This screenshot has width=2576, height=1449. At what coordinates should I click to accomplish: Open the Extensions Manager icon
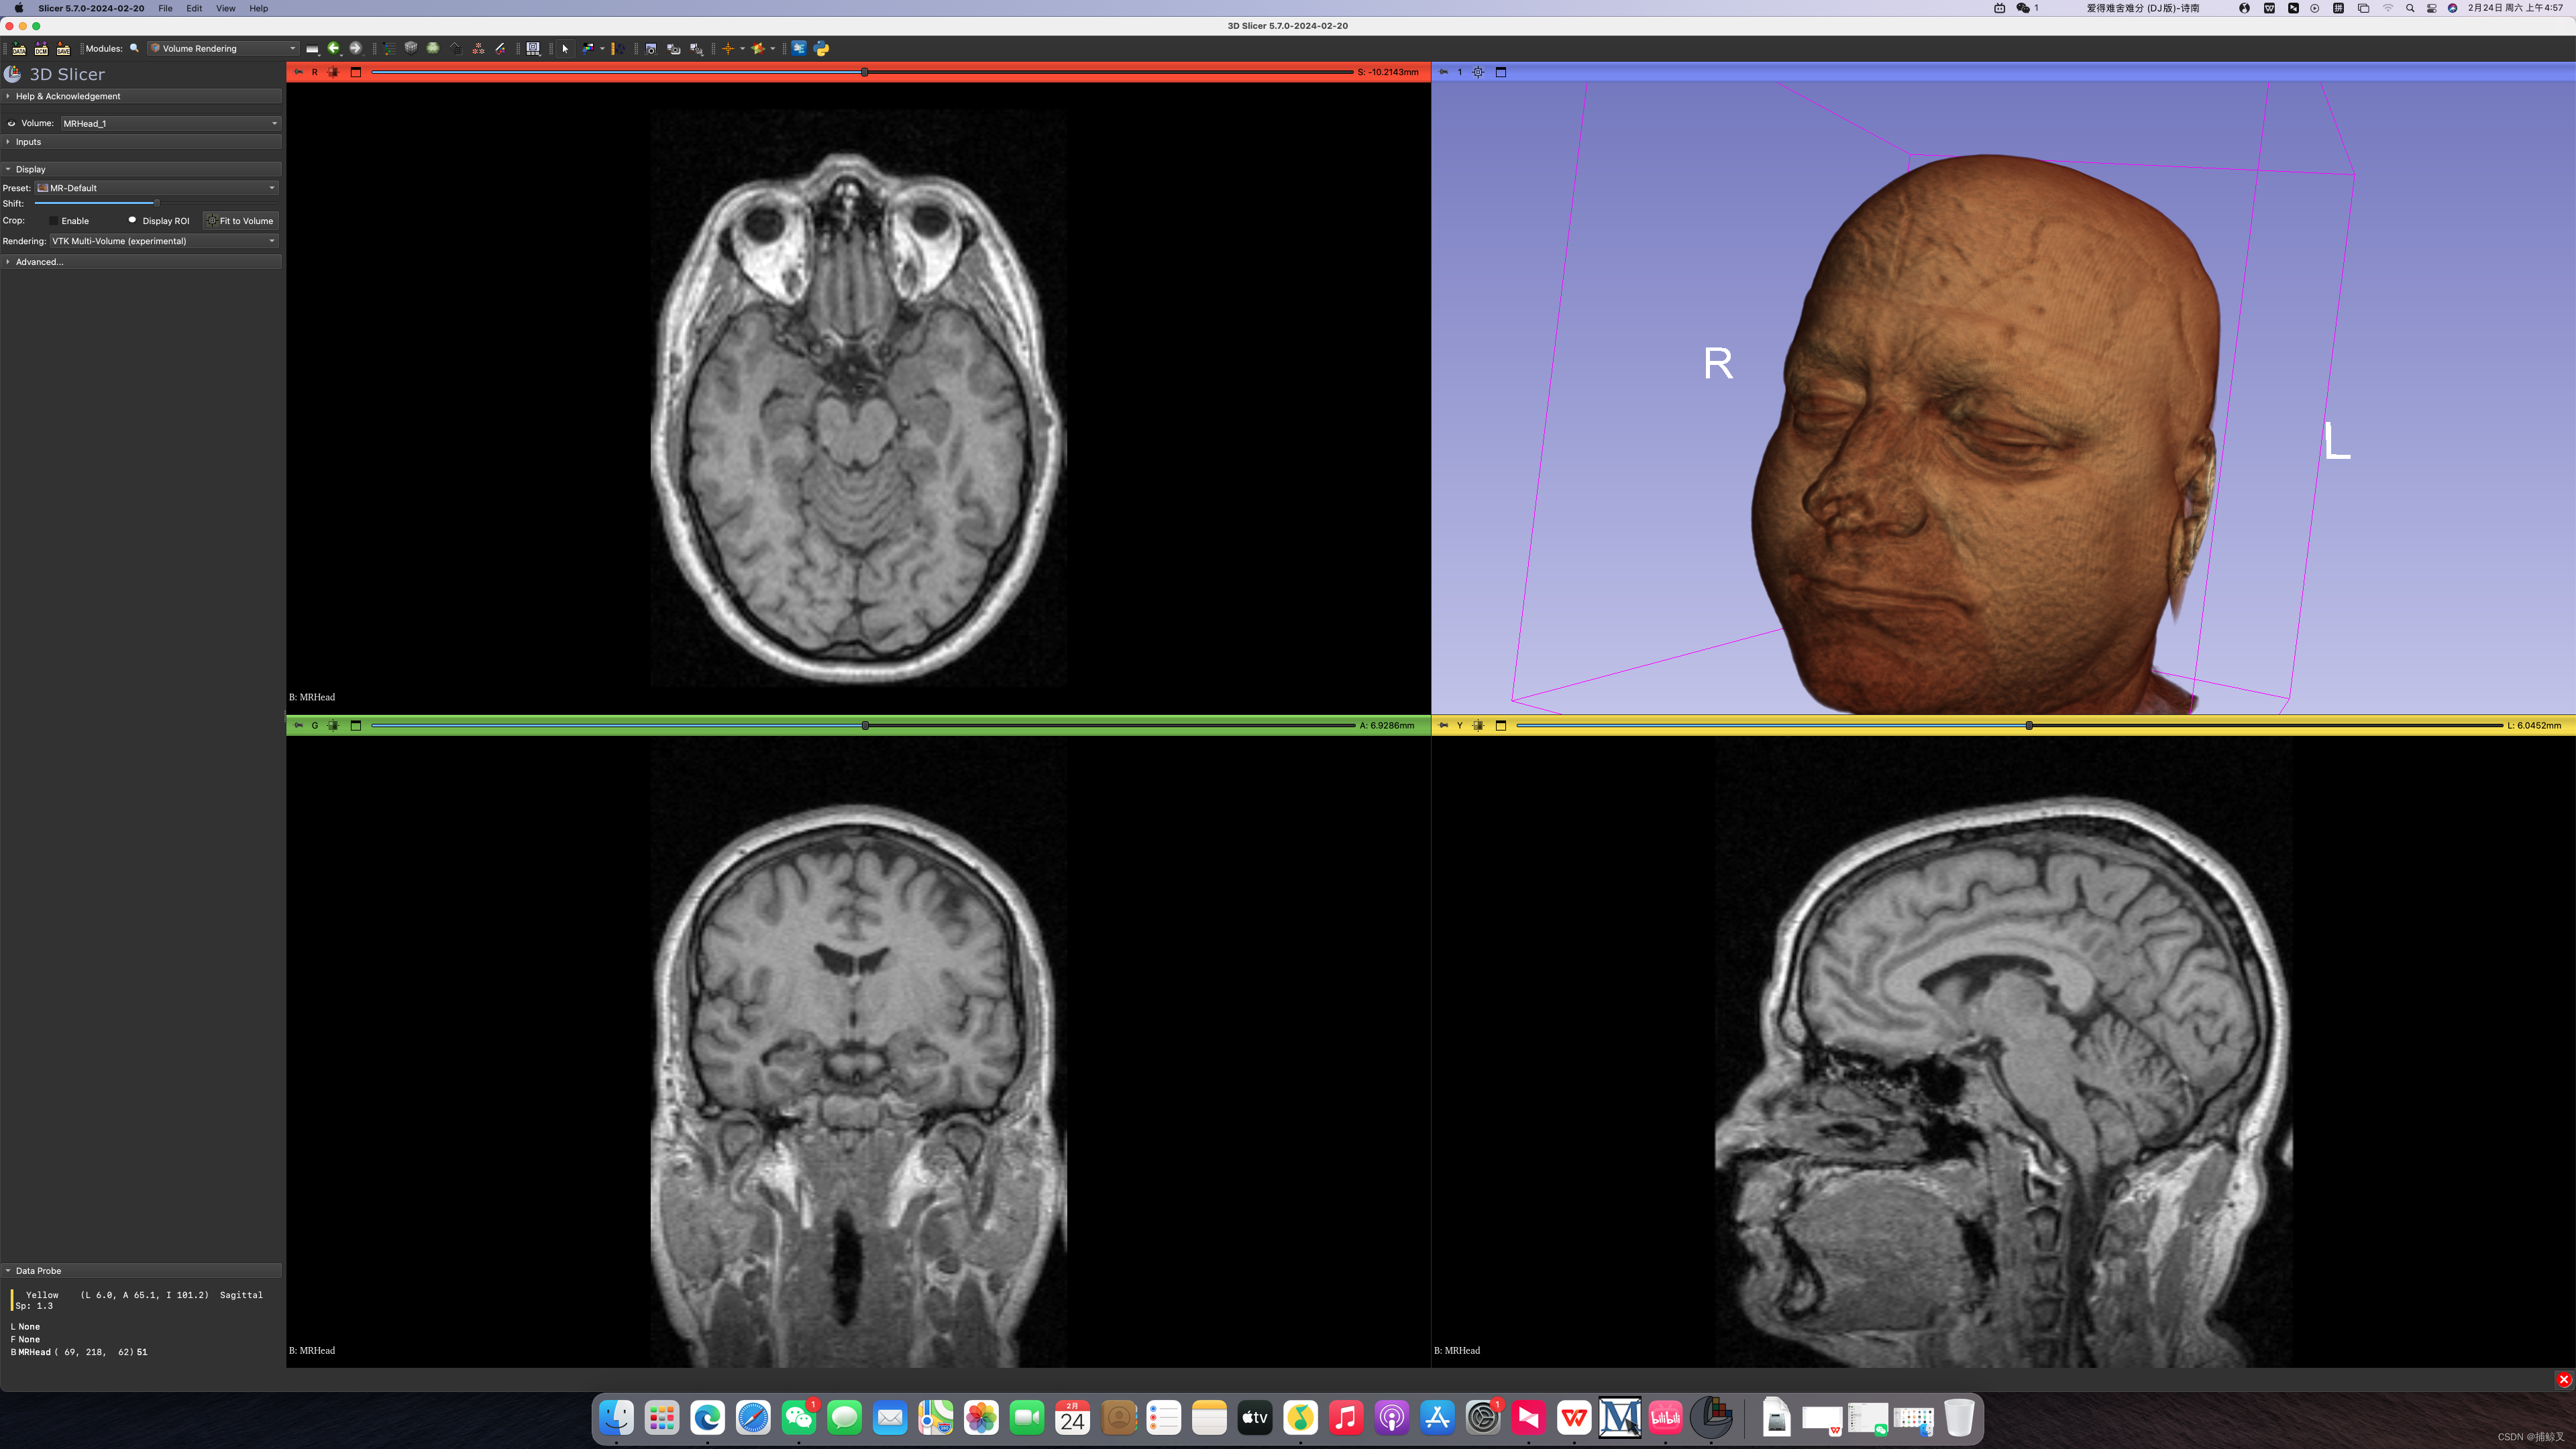pos(799,48)
